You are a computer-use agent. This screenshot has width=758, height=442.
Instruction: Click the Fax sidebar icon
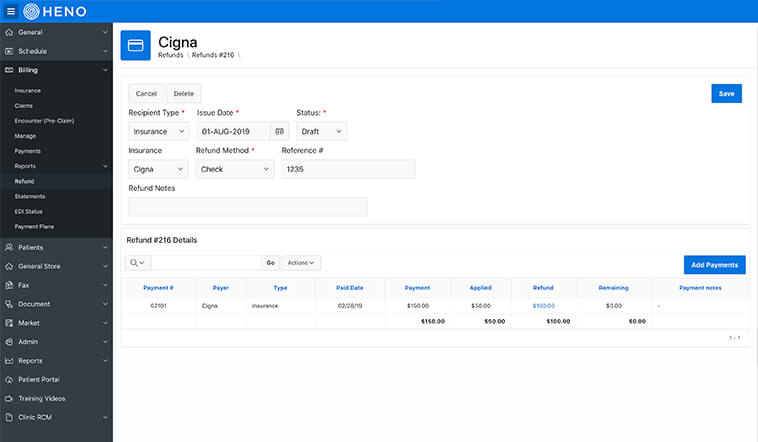coord(9,285)
